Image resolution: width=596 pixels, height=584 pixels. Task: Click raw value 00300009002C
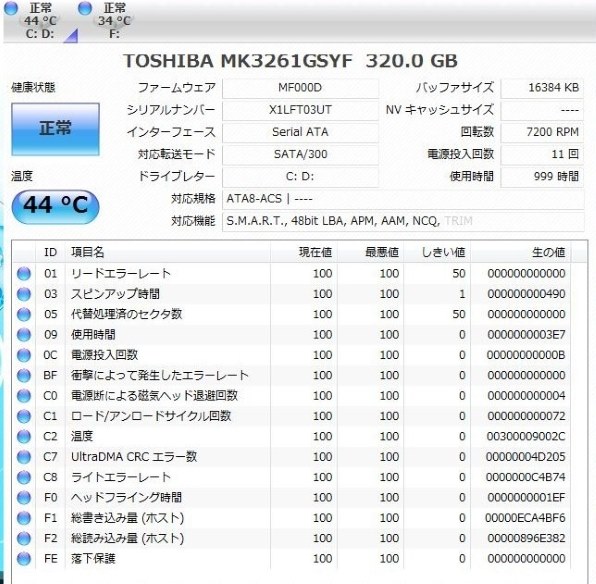tap(526, 436)
